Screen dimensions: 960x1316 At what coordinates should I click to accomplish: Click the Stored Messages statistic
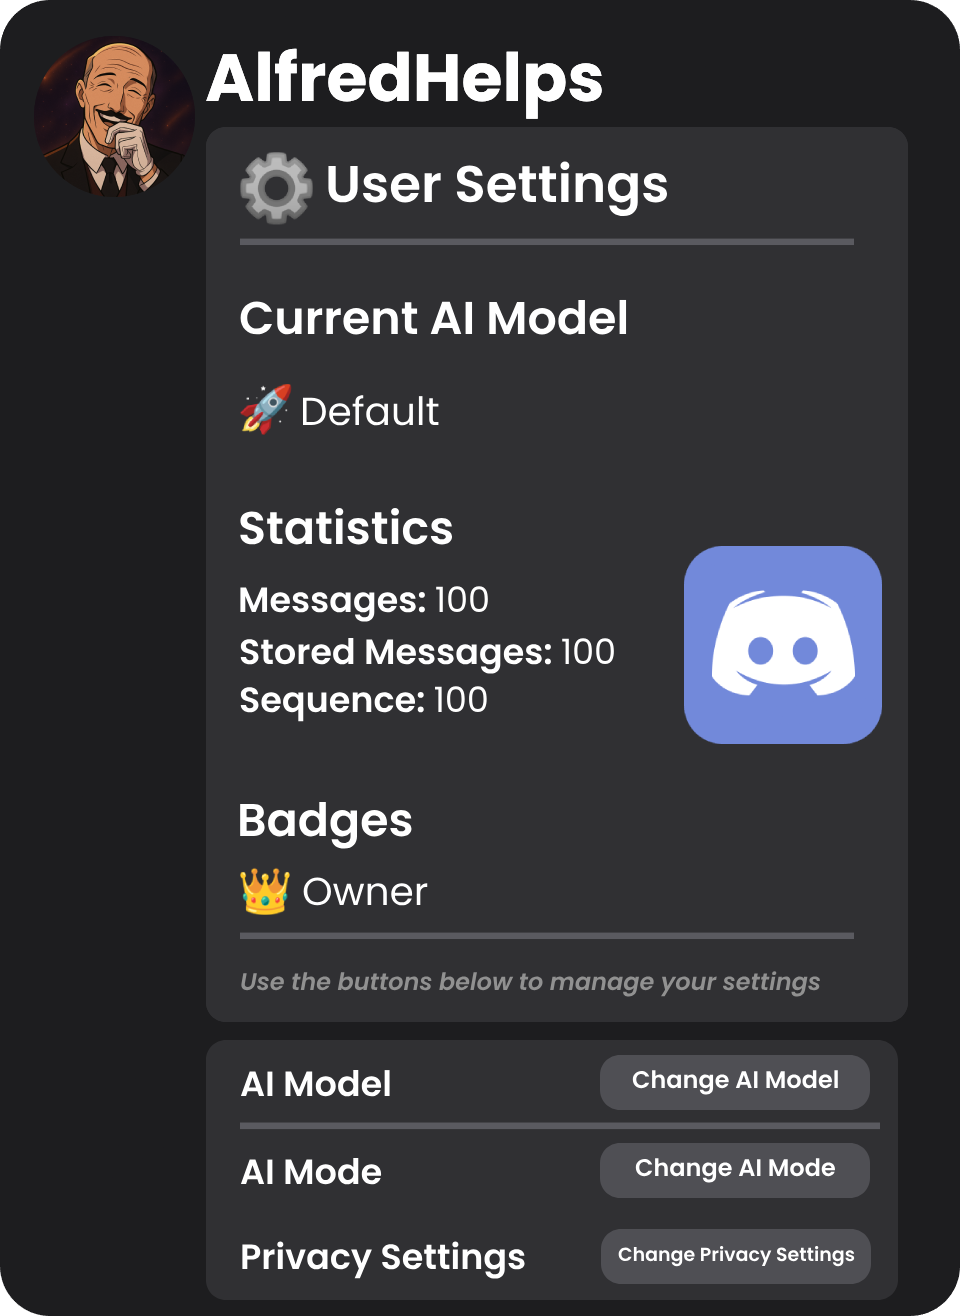(426, 651)
